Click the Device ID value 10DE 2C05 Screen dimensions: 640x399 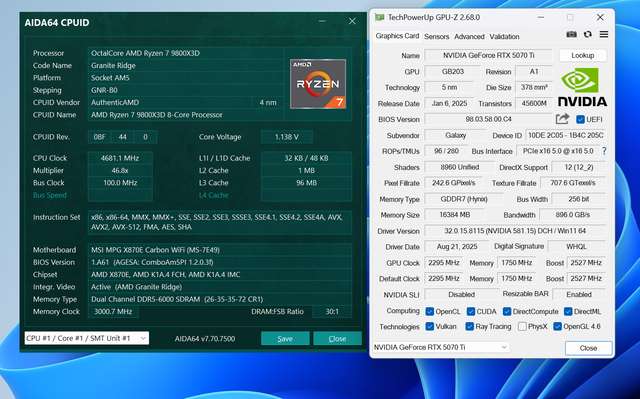click(565, 135)
